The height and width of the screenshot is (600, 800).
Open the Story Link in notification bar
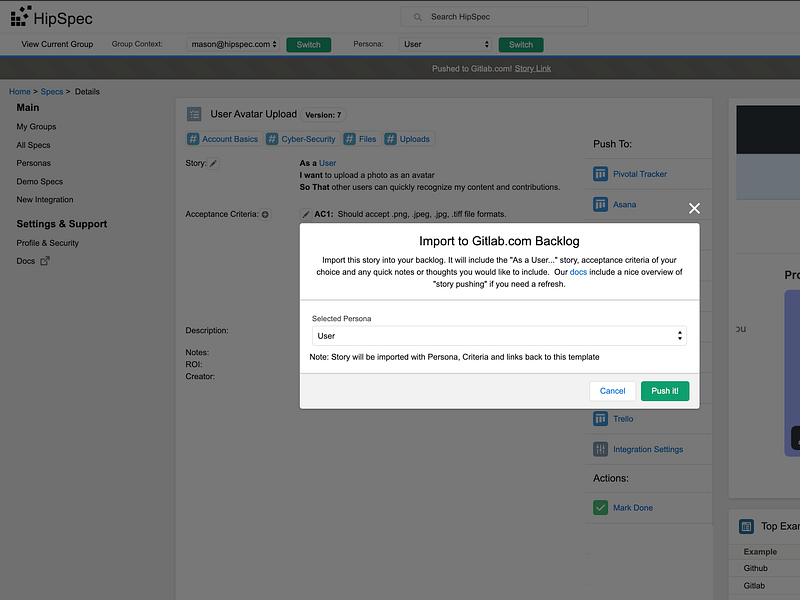point(533,68)
